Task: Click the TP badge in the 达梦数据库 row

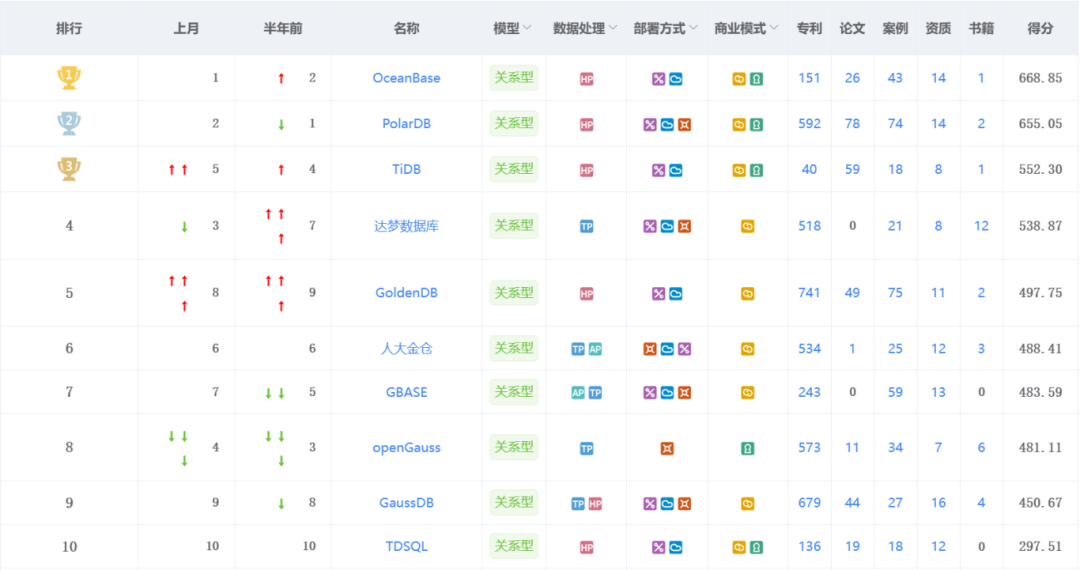Action: click(x=586, y=226)
